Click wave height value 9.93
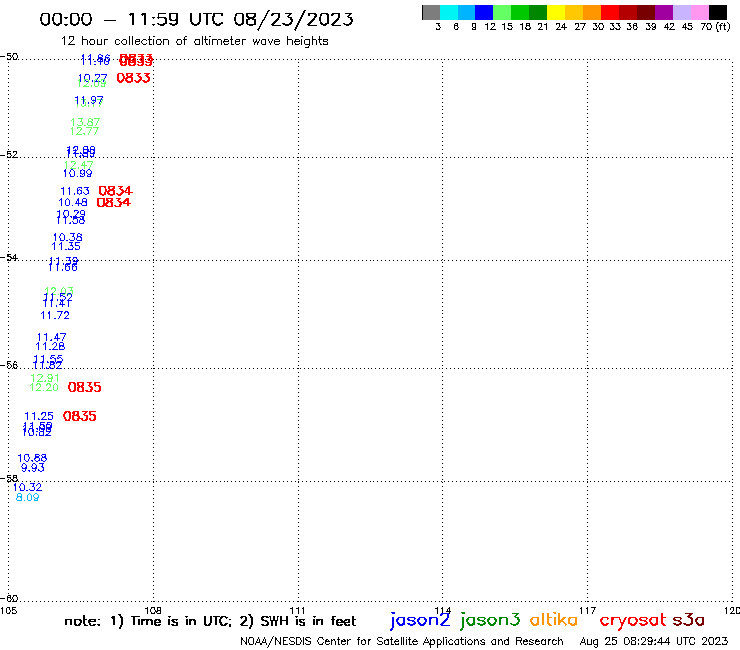Viewport: 740px width, 650px height. click(x=33, y=468)
